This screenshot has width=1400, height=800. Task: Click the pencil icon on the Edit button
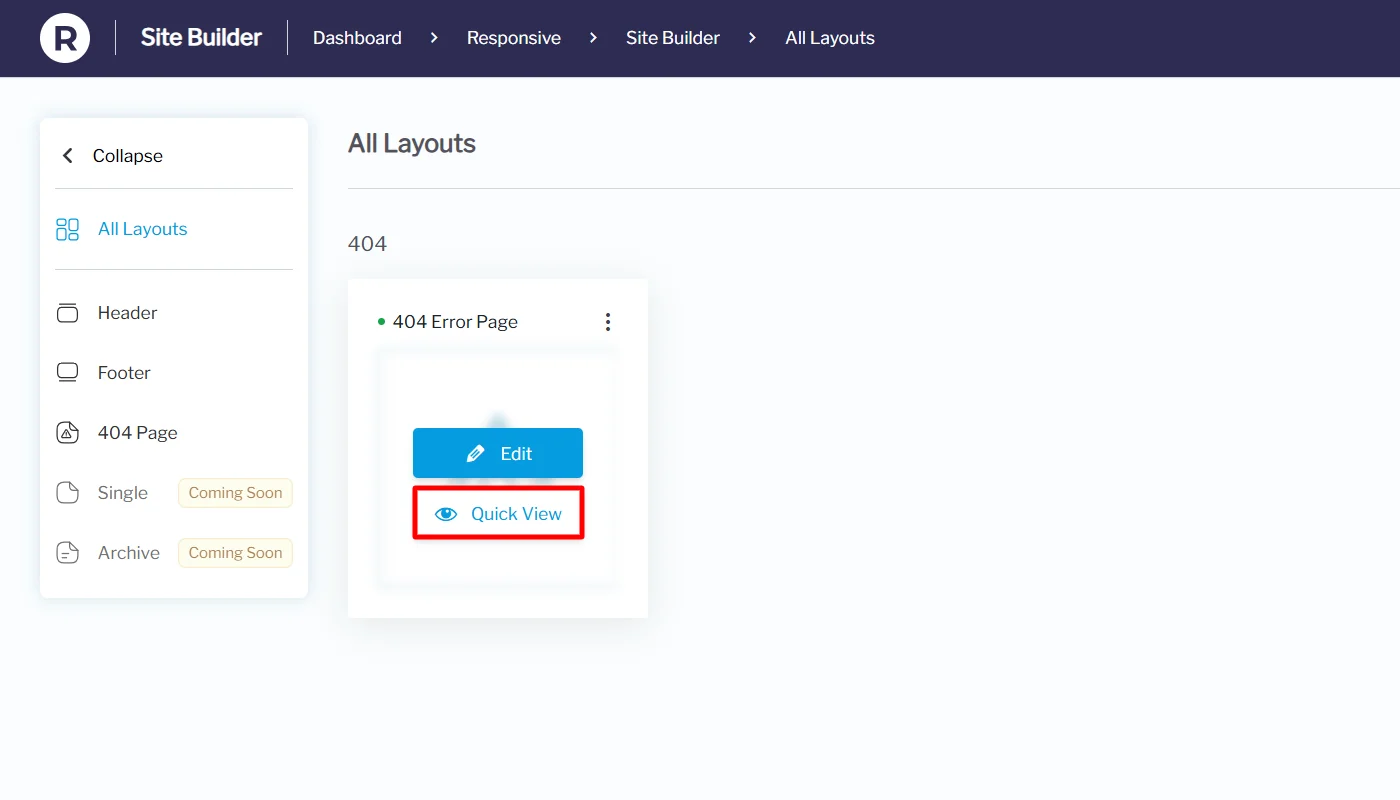tap(476, 454)
